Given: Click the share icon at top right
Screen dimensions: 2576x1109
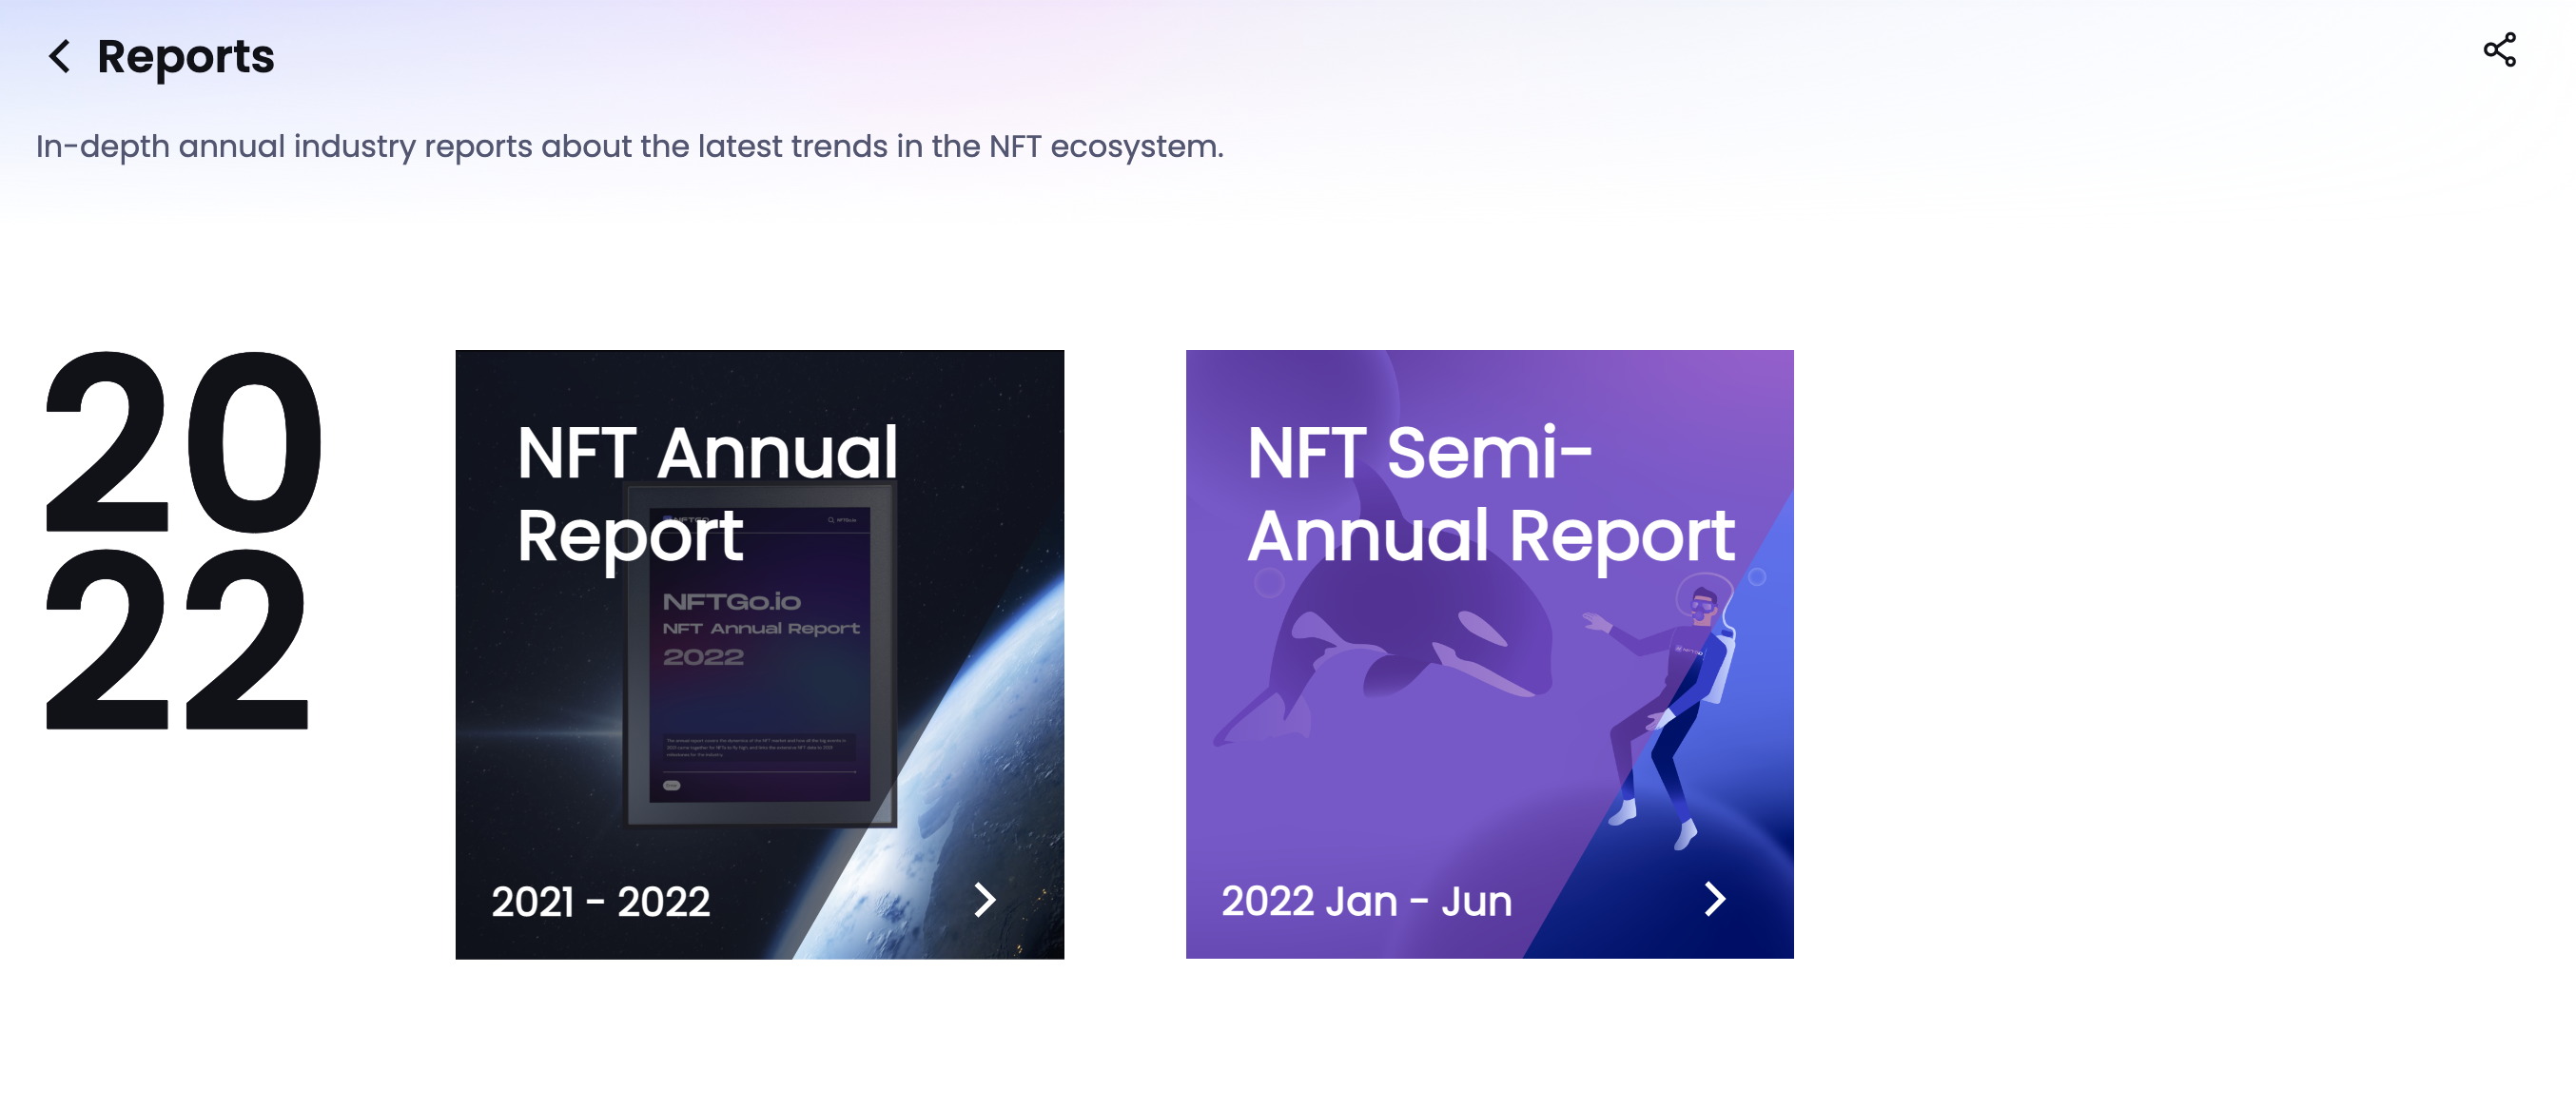Looking at the screenshot, I should [2499, 50].
